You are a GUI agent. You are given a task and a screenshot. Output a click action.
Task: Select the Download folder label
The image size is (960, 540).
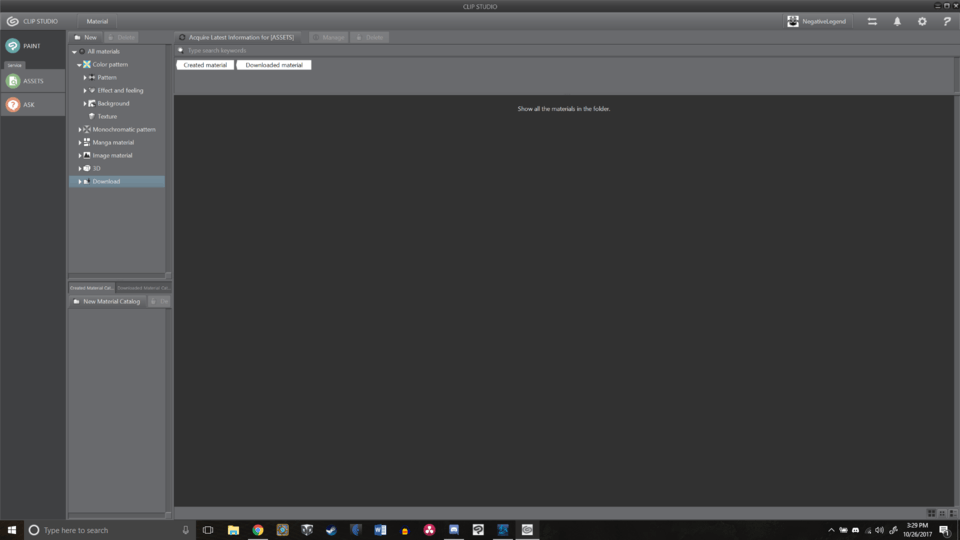click(106, 182)
